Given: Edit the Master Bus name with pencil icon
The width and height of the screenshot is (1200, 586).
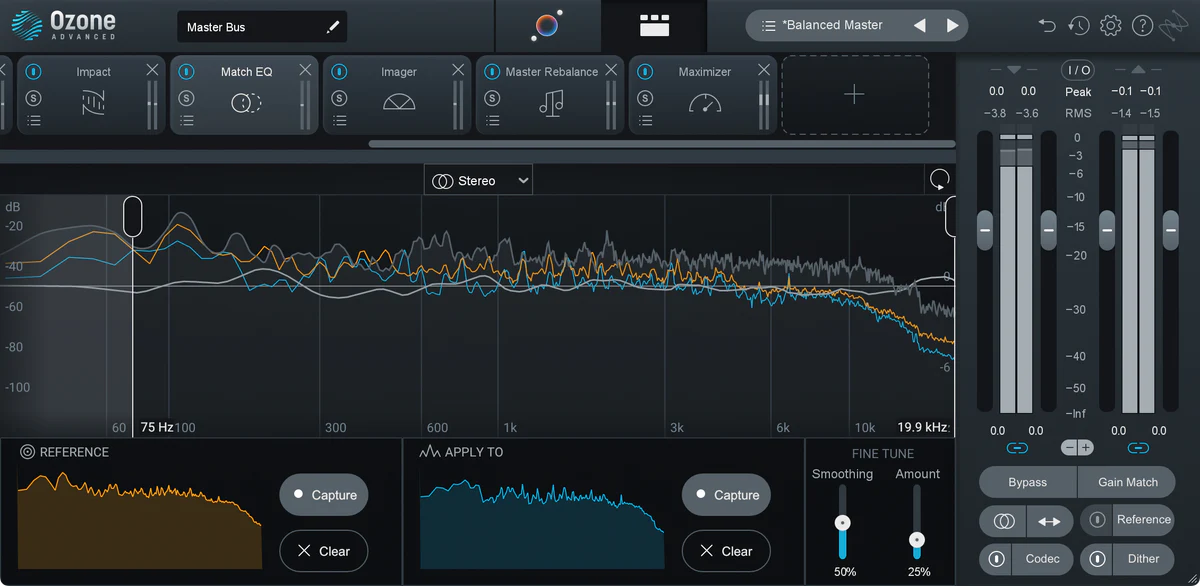Looking at the screenshot, I should (333, 27).
